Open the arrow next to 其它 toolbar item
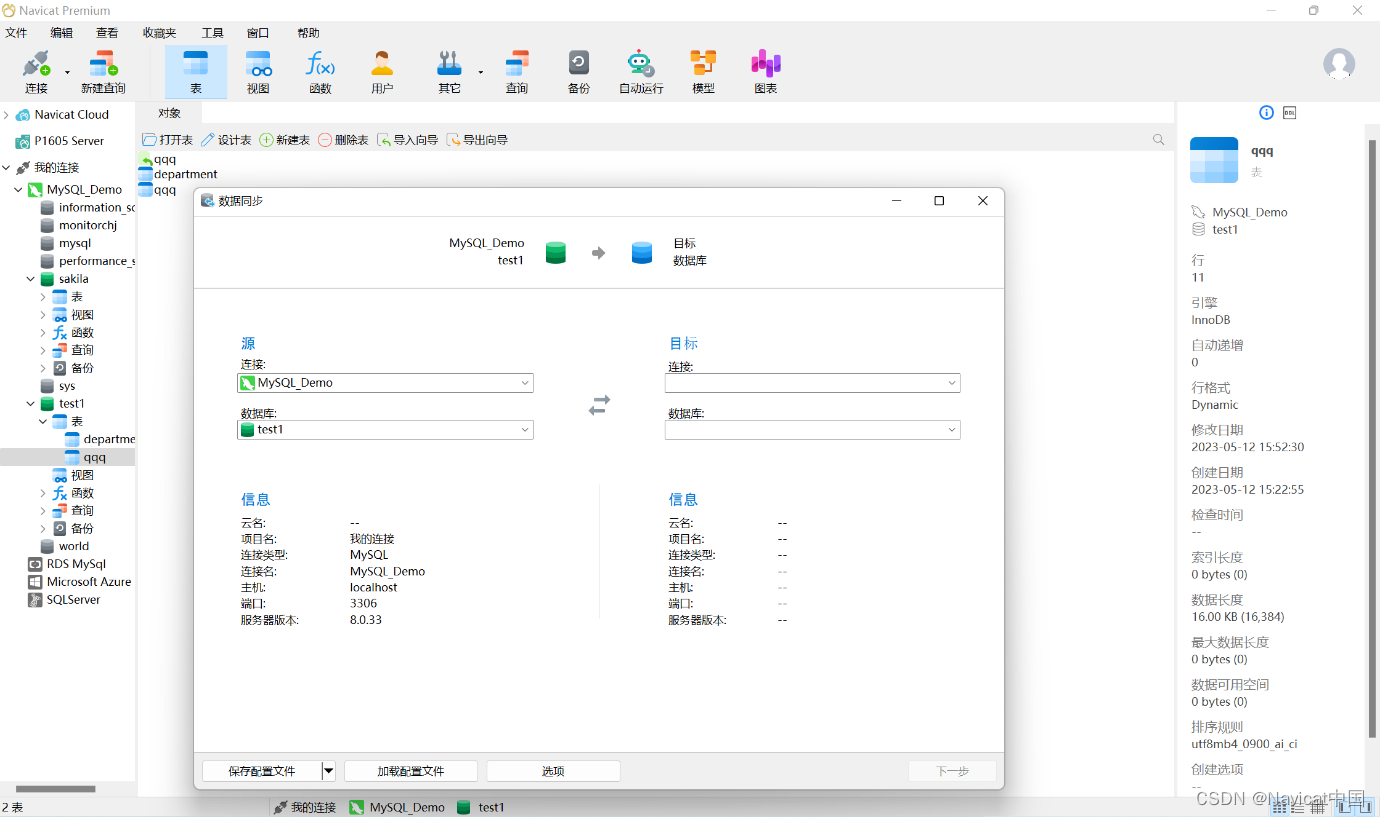 pyautogui.click(x=480, y=72)
